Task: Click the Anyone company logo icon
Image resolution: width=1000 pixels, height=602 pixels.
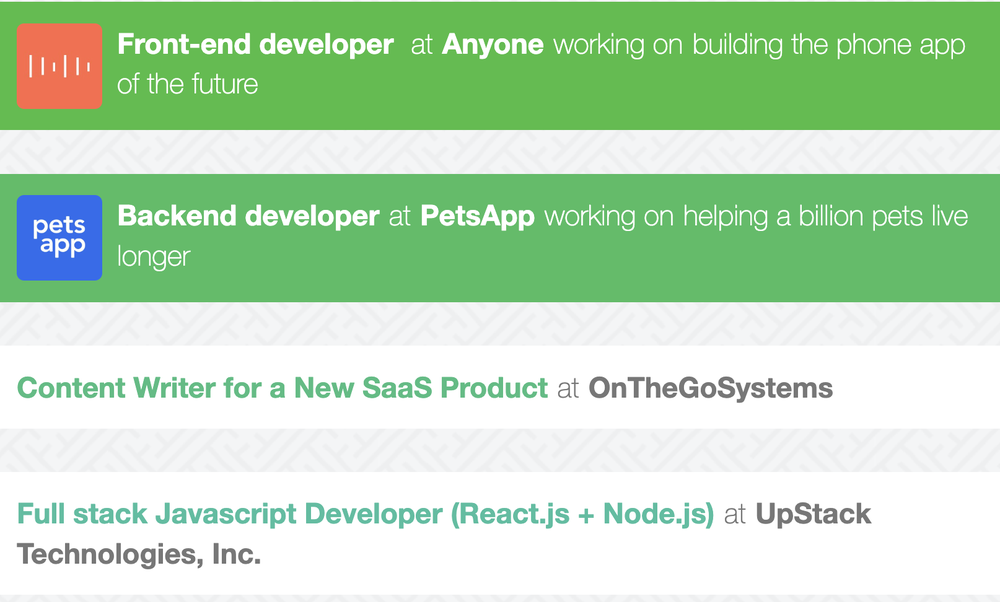Action: [x=59, y=66]
